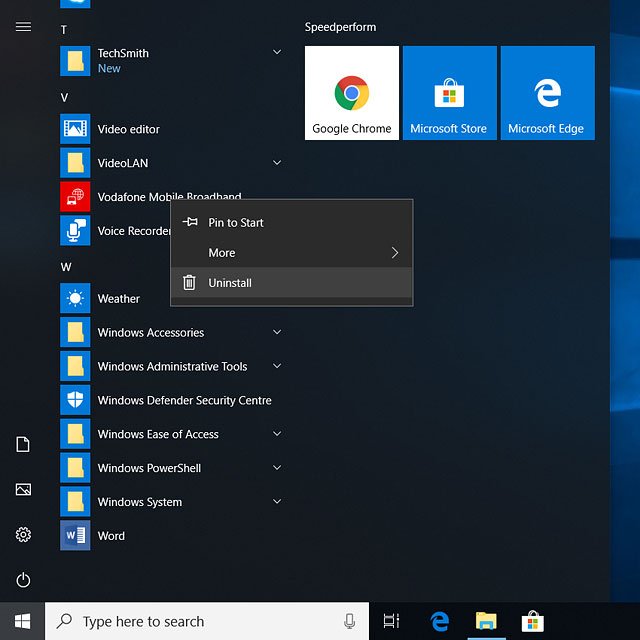Open Task View on the taskbar
The width and height of the screenshot is (640, 640).
point(391,621)
